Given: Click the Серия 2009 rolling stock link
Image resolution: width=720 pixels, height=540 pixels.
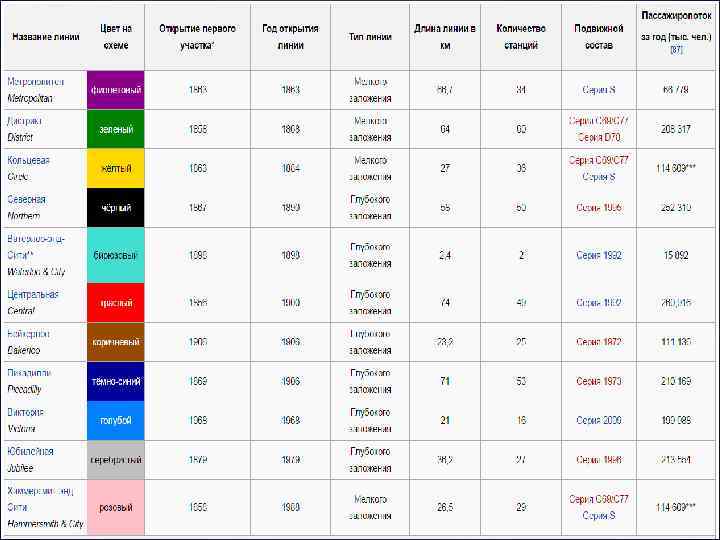Looking at the screenshot, I should tap(598, 420).
